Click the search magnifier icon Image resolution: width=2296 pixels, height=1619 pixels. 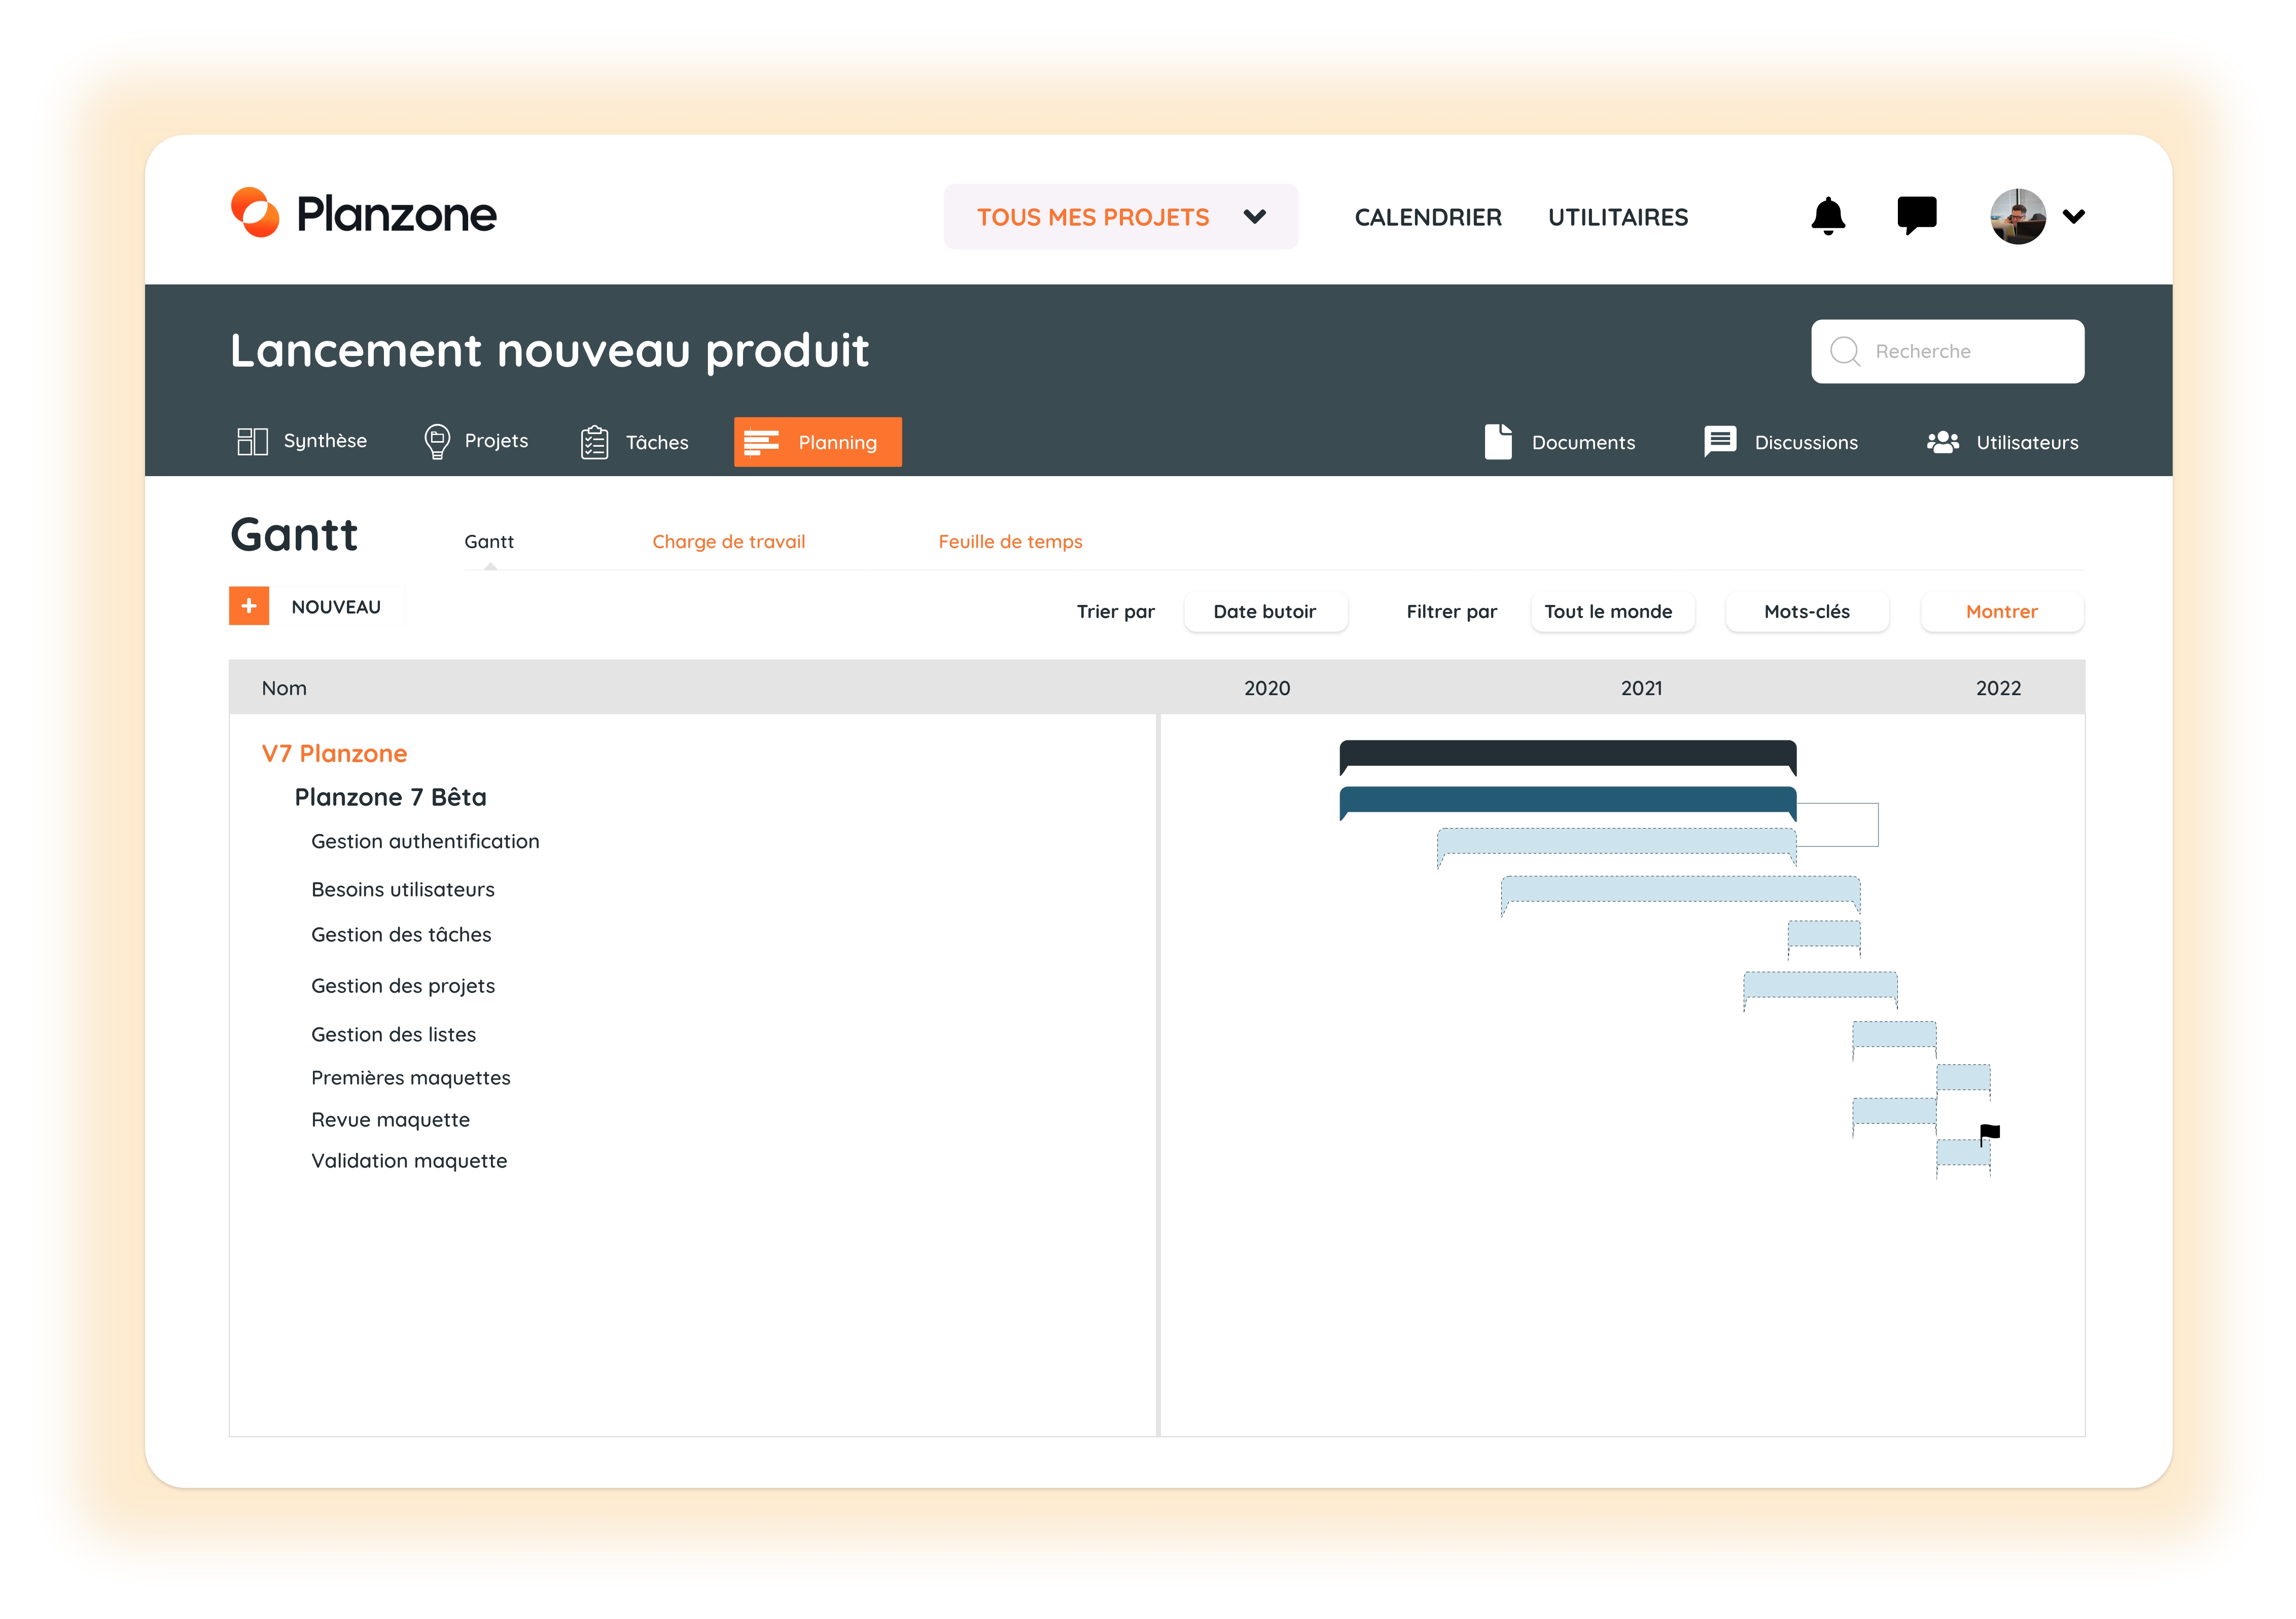(1844, 352)
